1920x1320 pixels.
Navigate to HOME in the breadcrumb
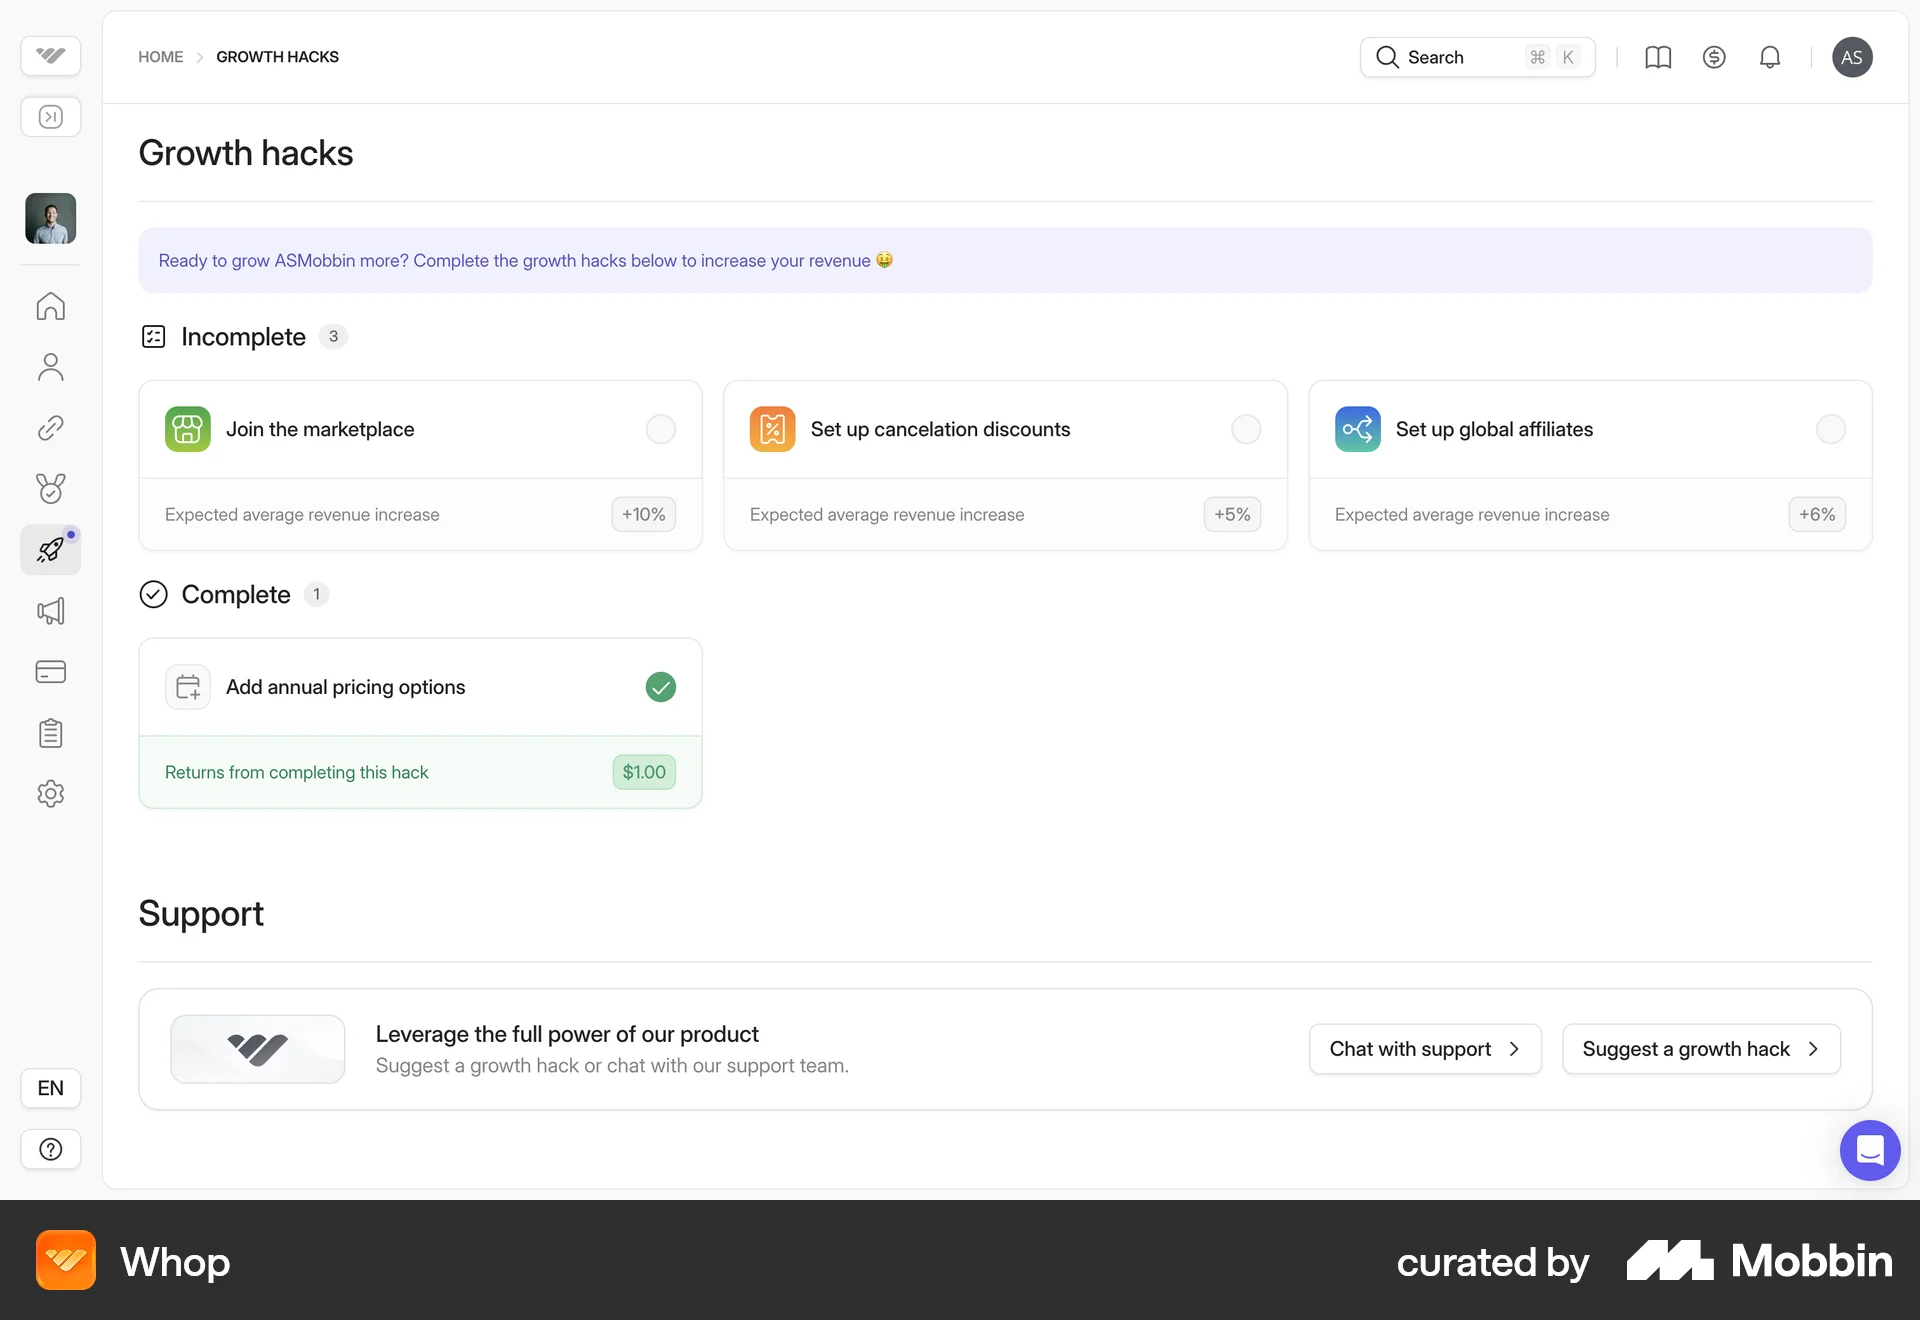click(x=160, y=57)
